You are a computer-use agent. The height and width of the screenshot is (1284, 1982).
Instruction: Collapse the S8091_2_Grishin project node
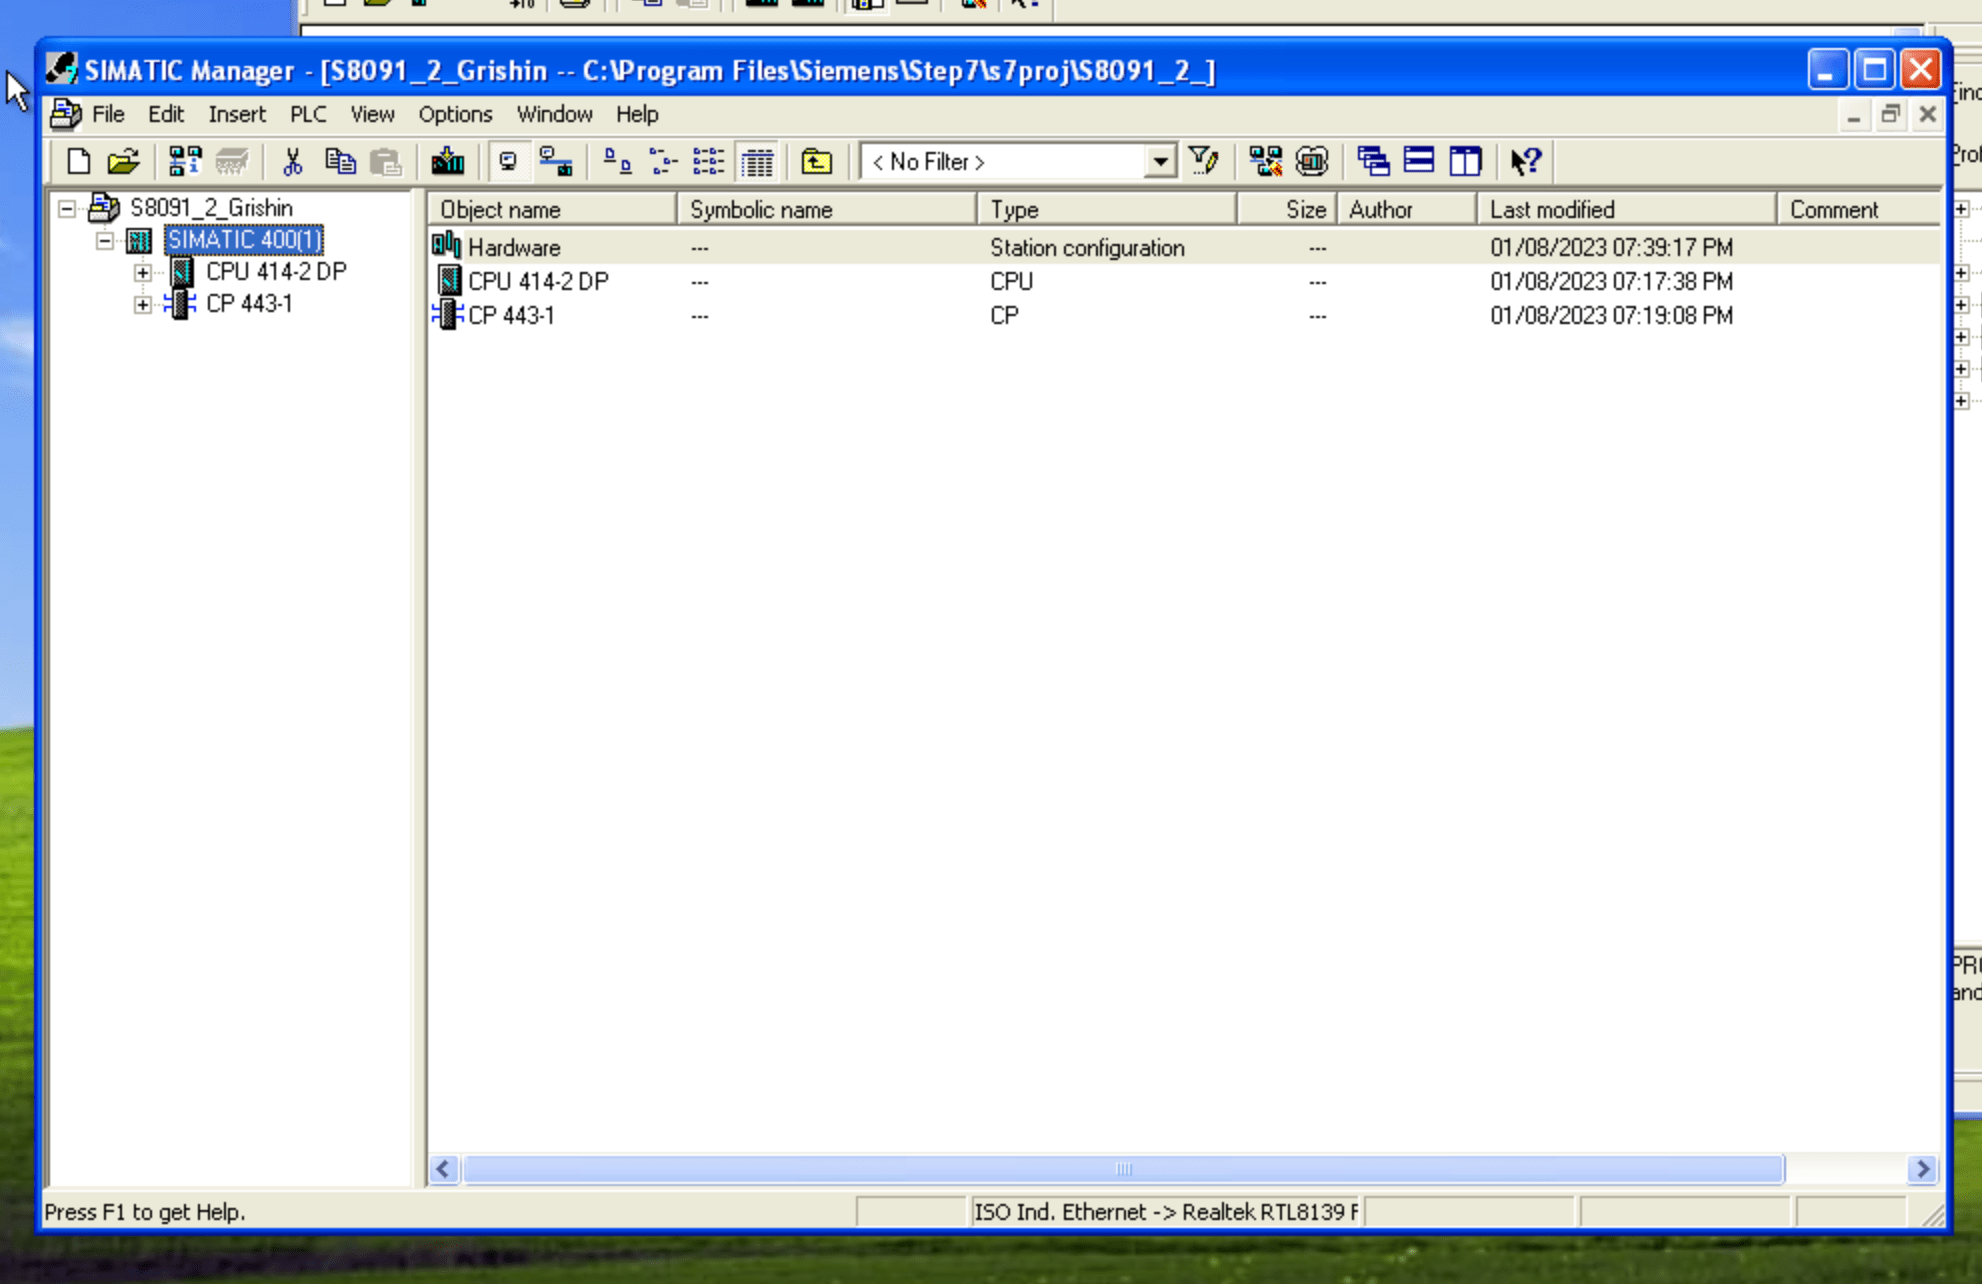[x=66, y=208]
